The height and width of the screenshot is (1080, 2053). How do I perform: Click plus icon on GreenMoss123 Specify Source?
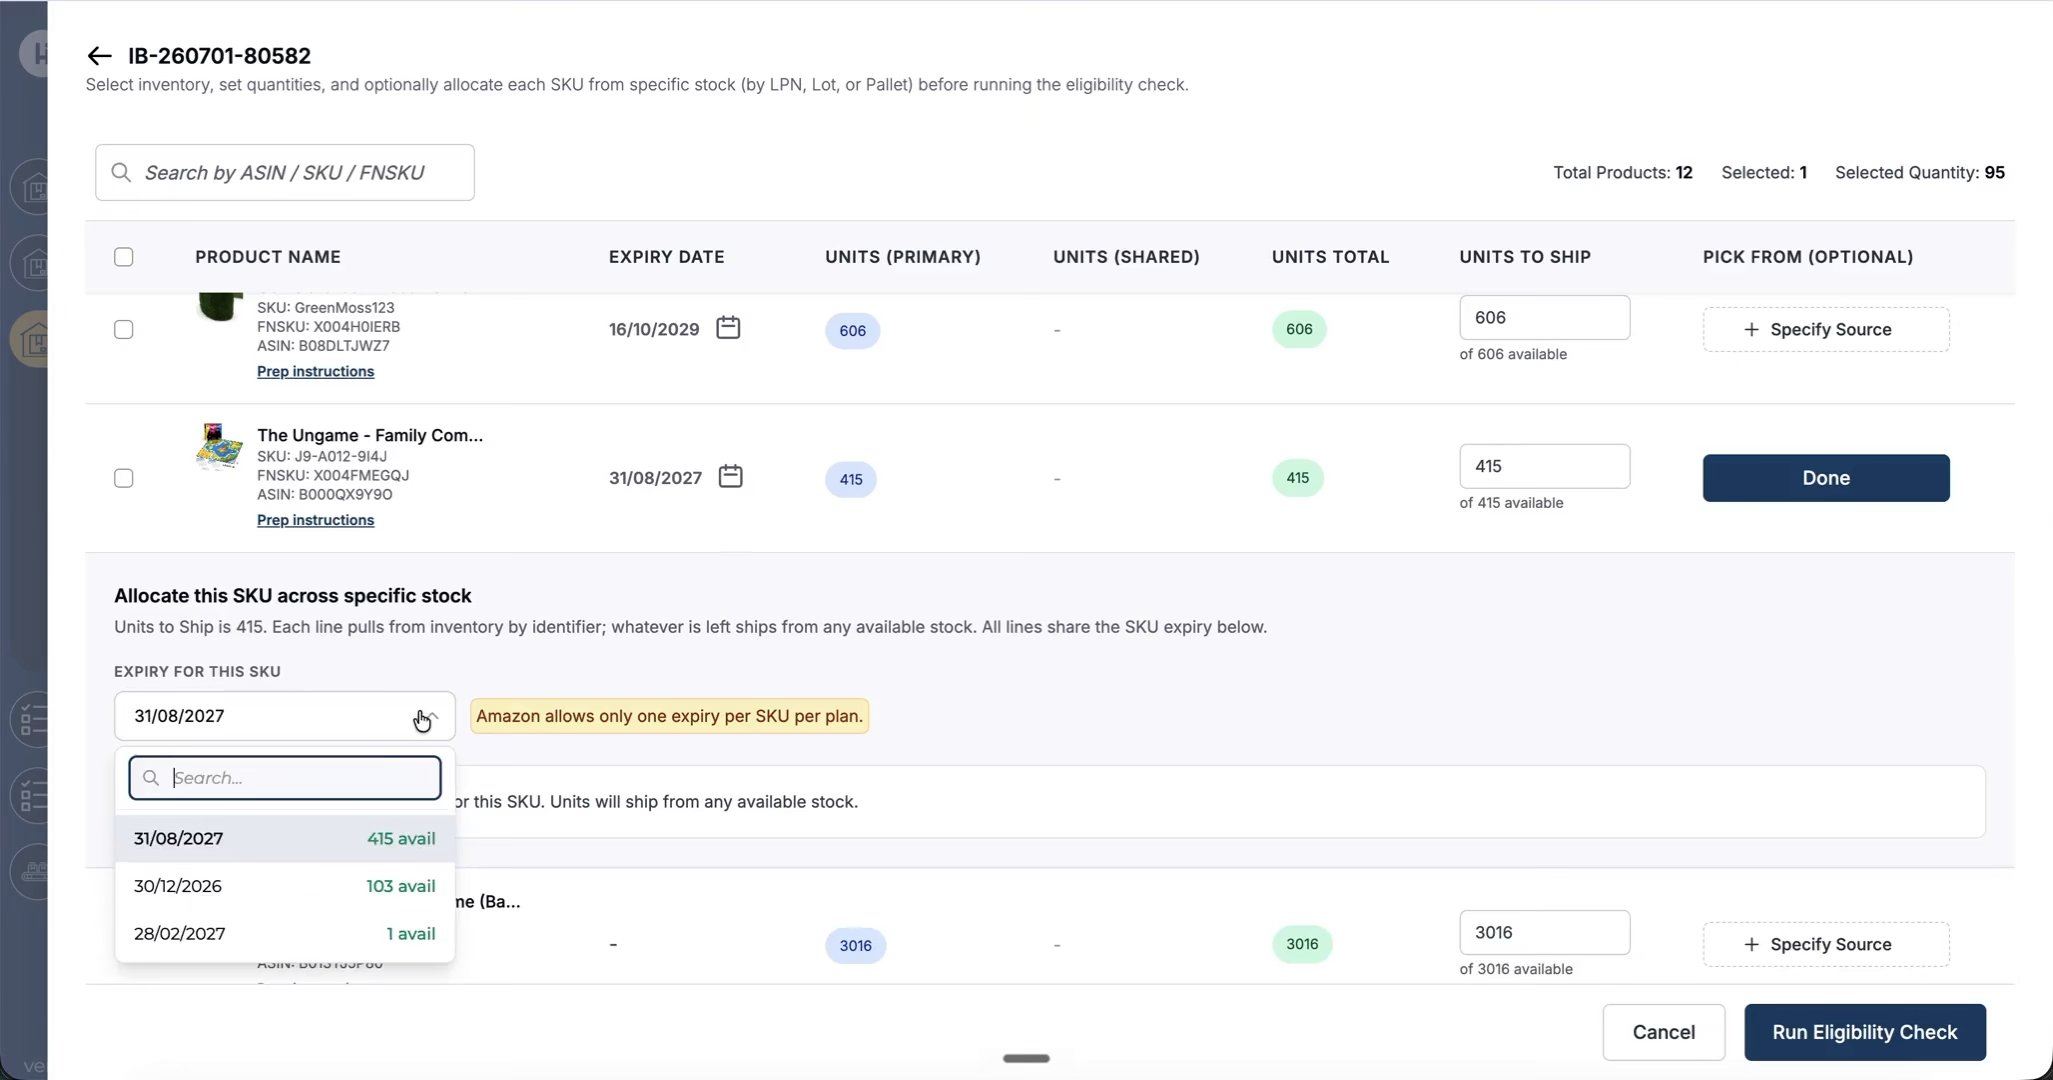click(1751, 329)
